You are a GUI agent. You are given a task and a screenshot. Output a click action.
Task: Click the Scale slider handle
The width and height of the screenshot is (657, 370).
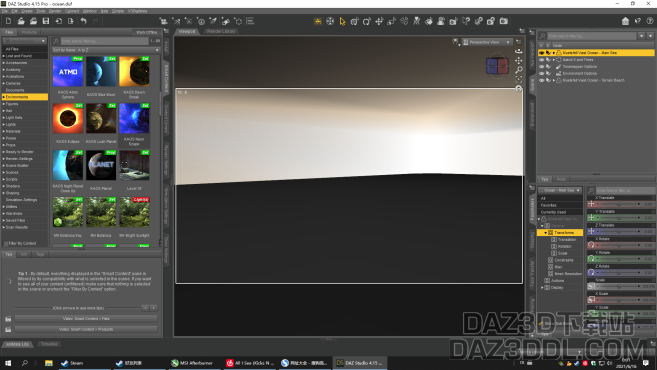tap(619, 286)
